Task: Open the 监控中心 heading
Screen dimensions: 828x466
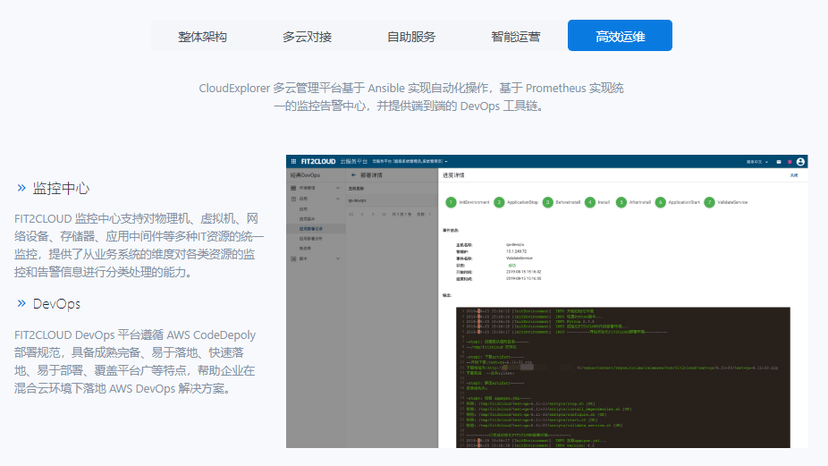Action: (61, 188)
